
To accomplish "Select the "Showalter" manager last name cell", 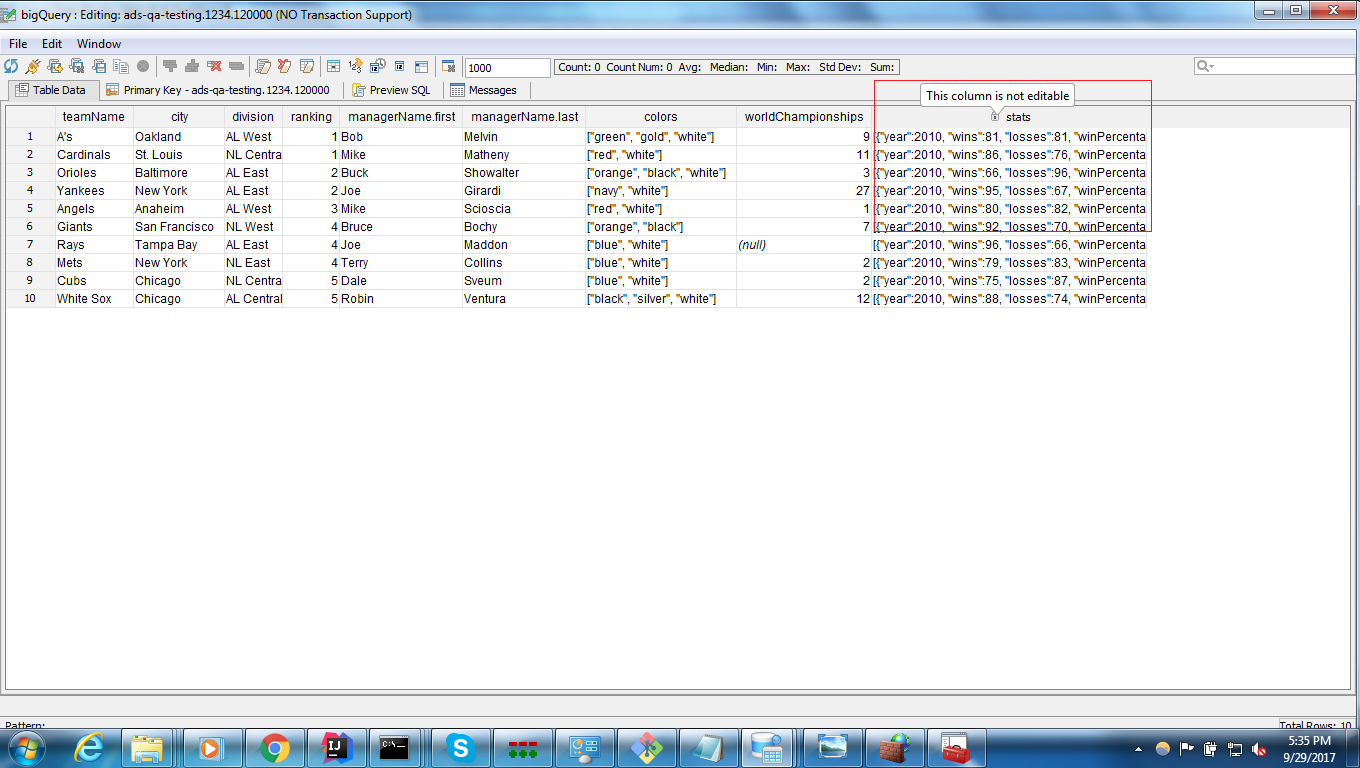I will [524, 172].
